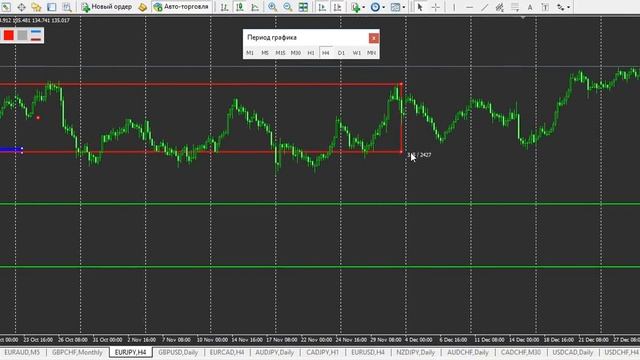The image size is (640, 360).
Task: Click the Templates icon
Action: [x=395, y=7]
